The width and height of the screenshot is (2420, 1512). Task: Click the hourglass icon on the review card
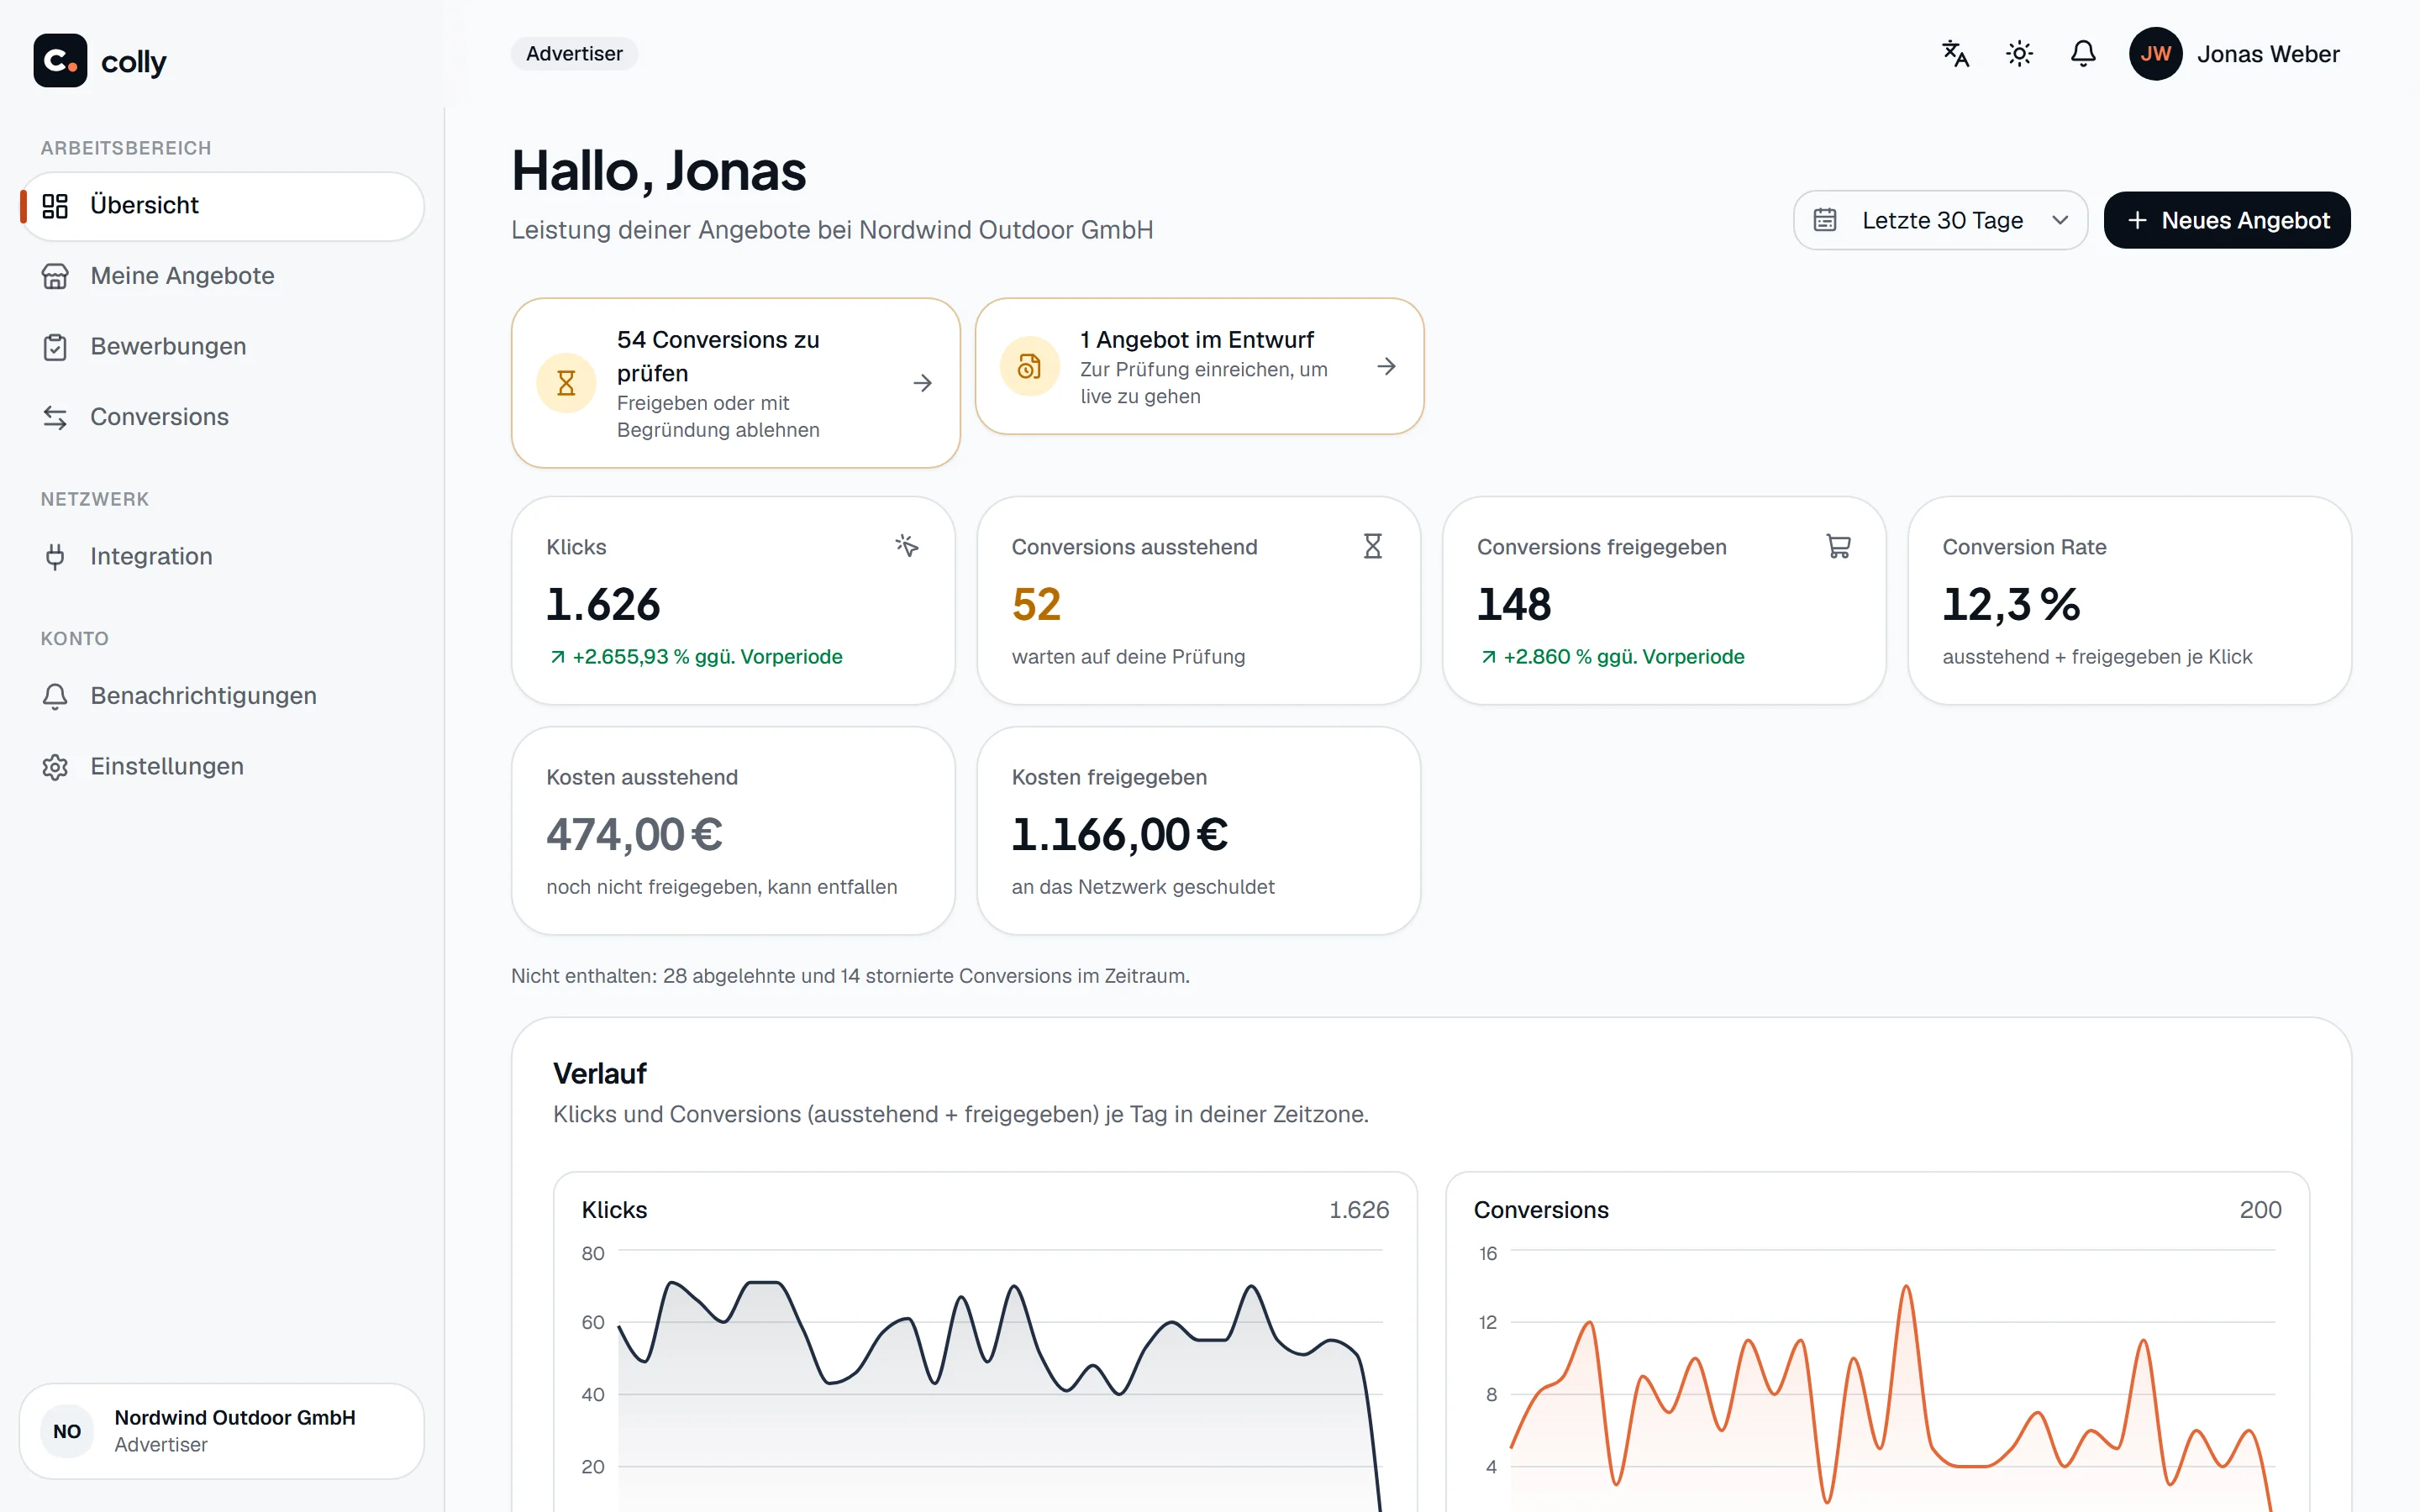pos(566,383)
